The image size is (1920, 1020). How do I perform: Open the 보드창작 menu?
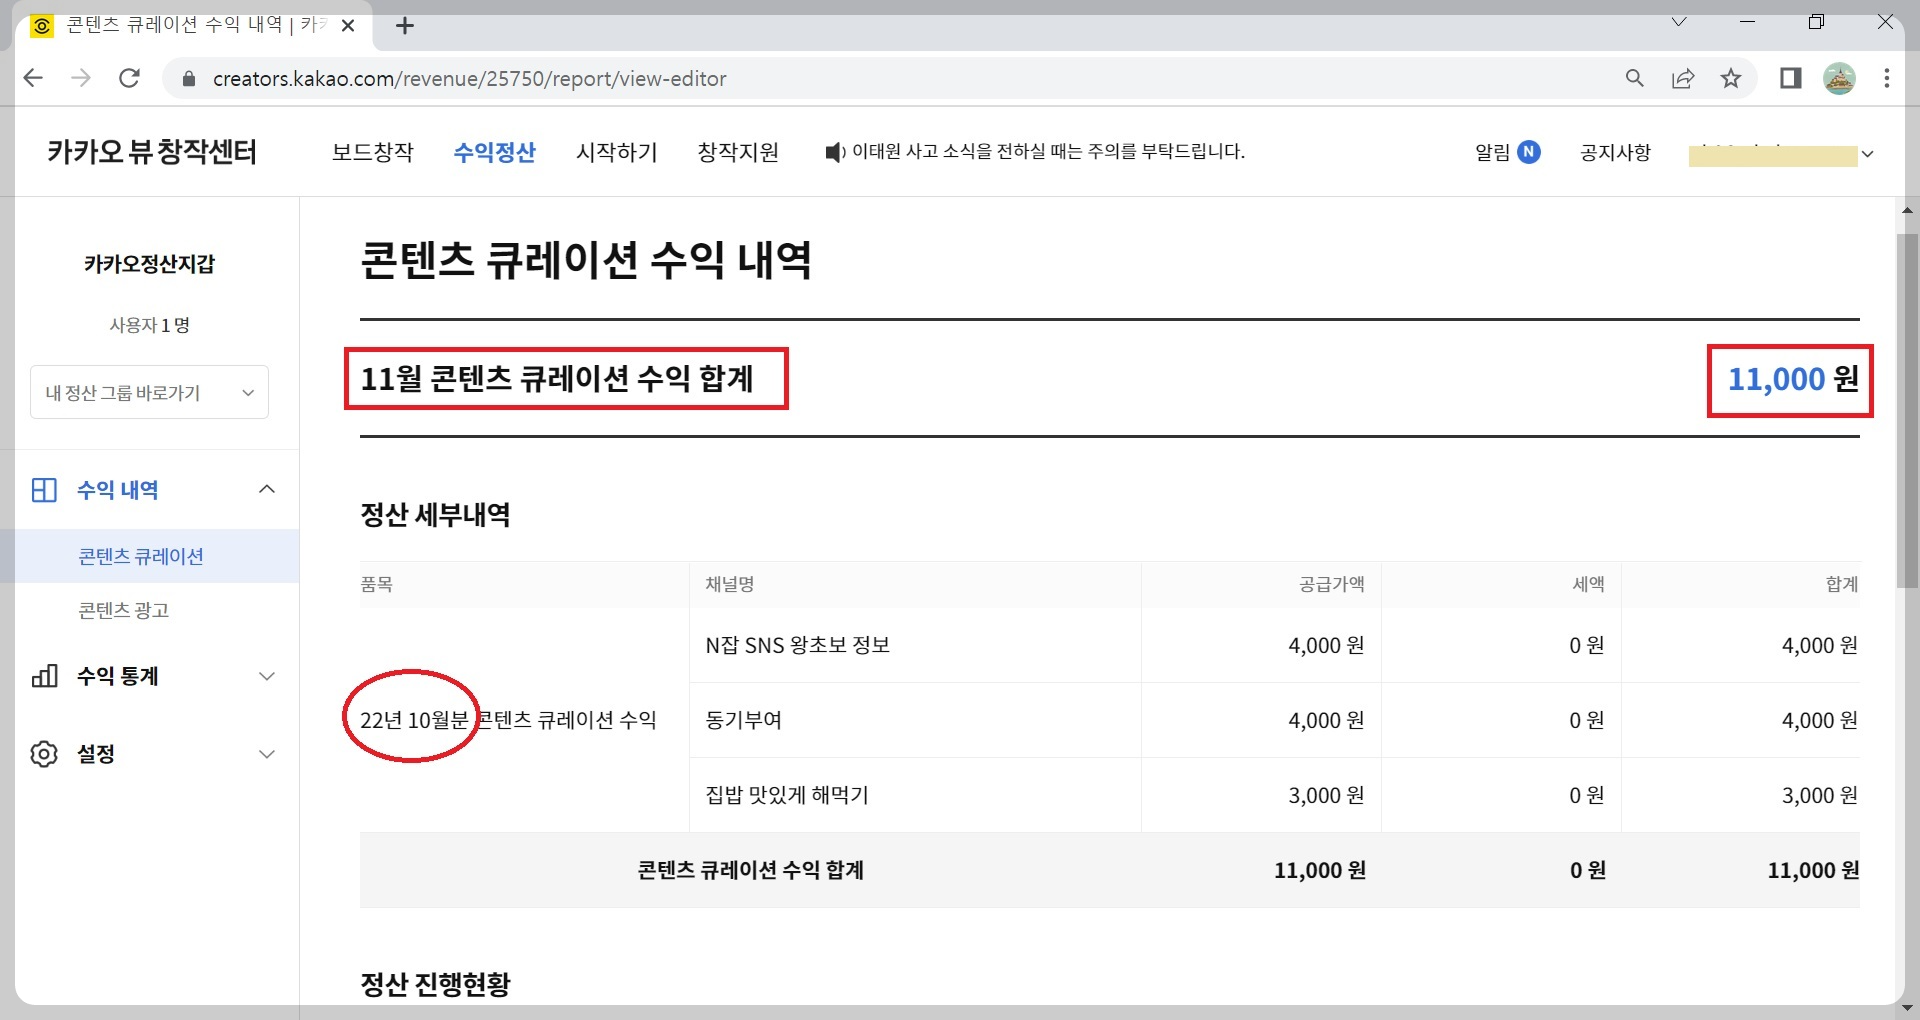373,152
